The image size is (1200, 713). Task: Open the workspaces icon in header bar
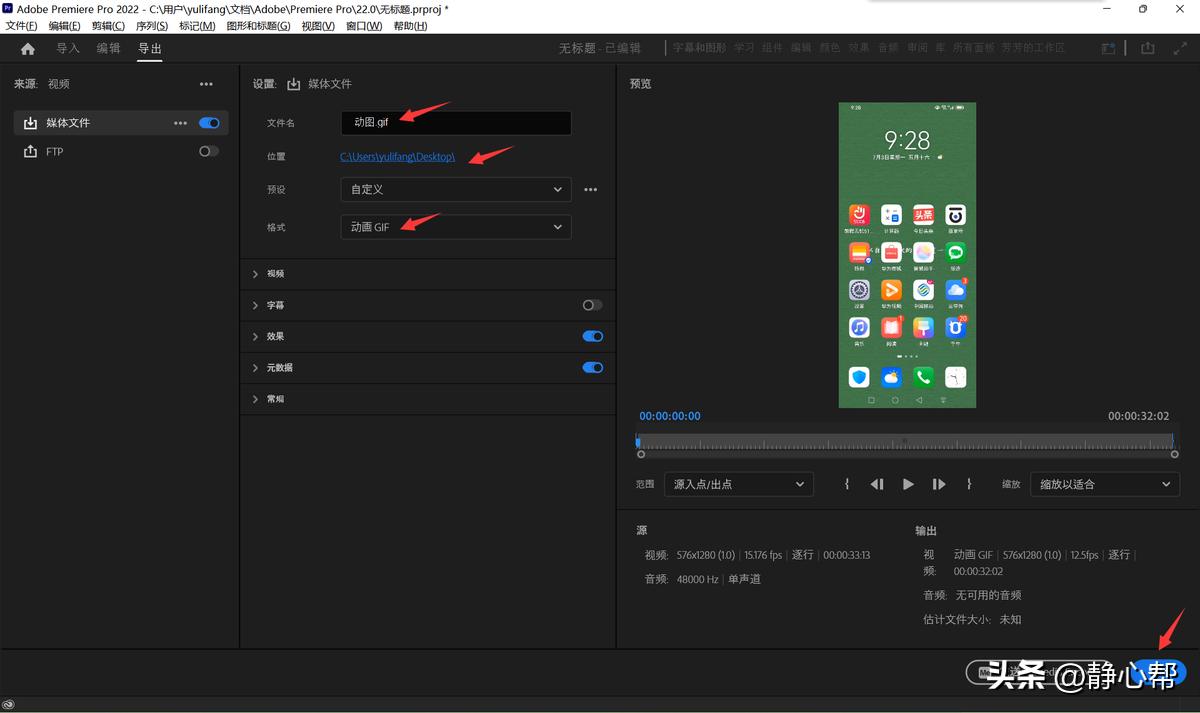(1108, 48)
